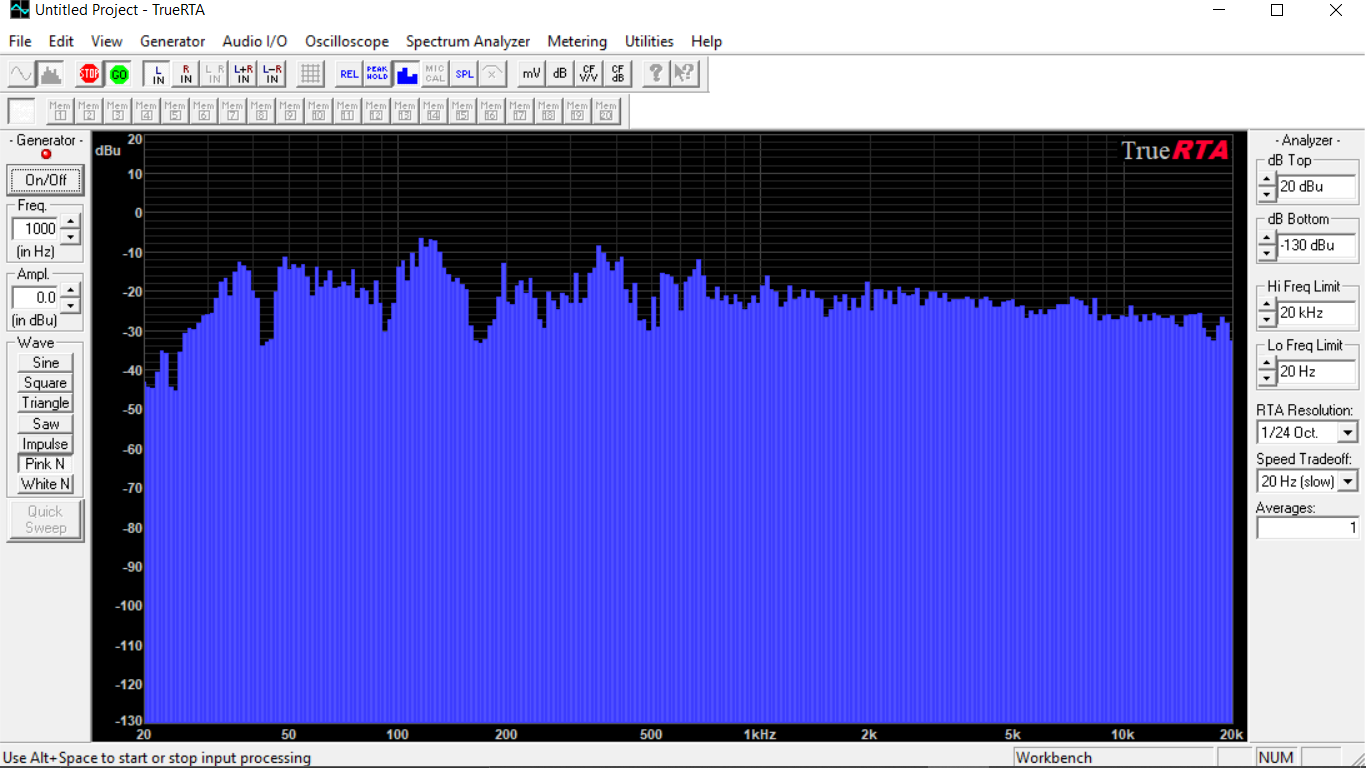Select the R IN input icon
This screenshot has width=1366, height=768.
pyautogui.click(x=186, y=74)
